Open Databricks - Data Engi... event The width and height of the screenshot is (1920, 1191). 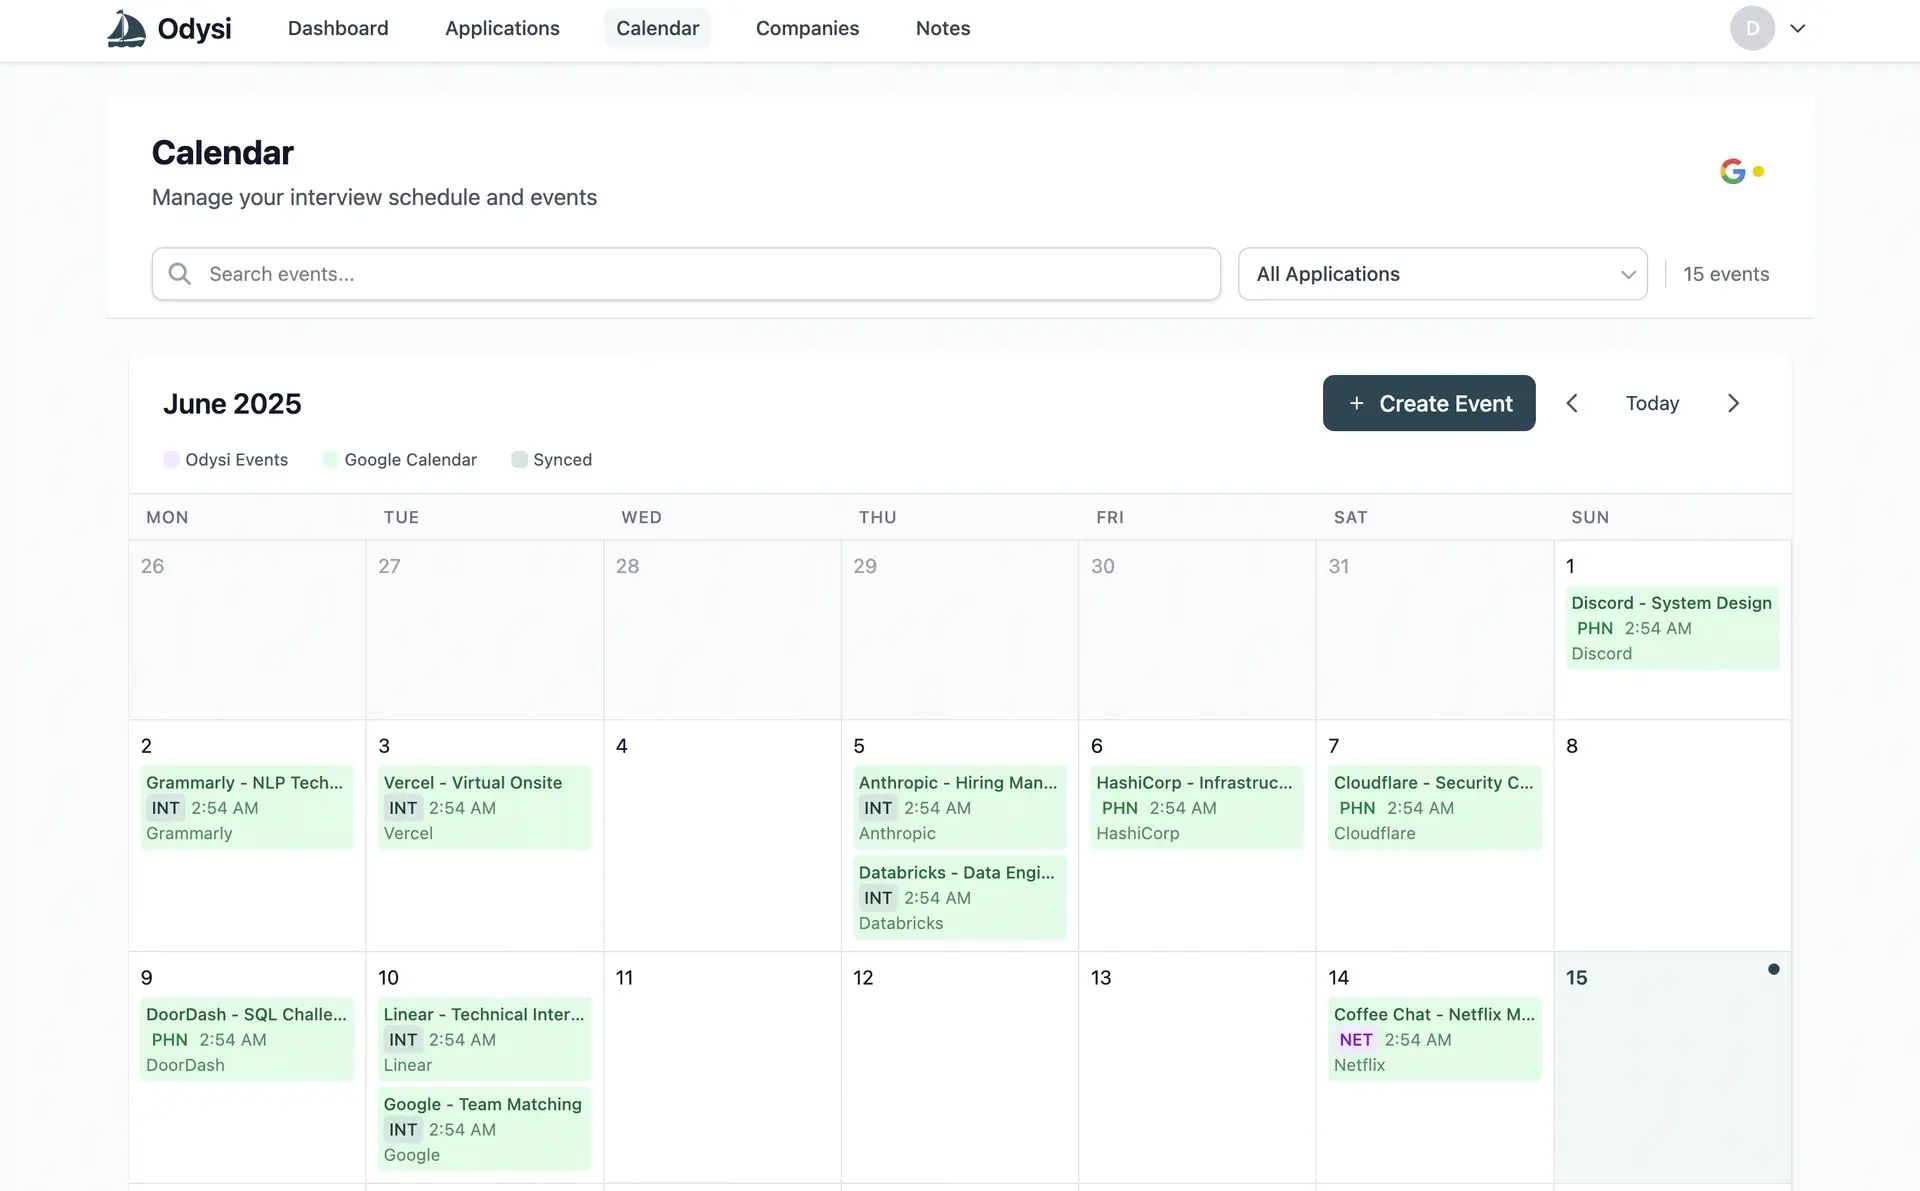(959, 897)
